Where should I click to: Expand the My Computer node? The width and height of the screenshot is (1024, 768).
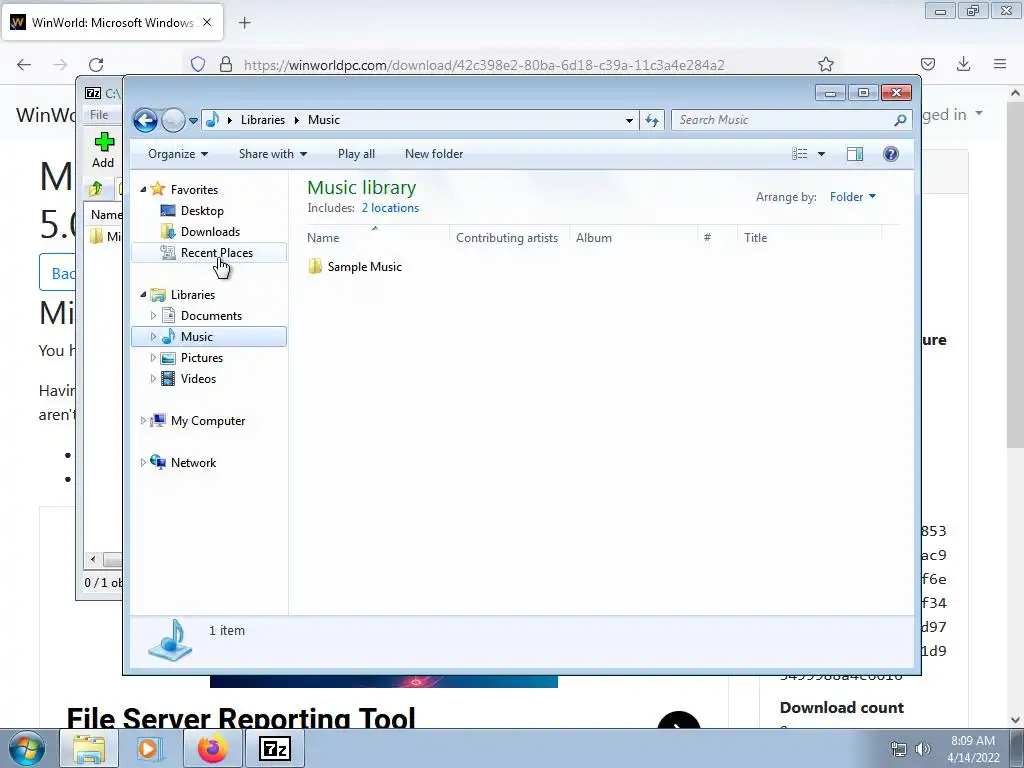143,421
